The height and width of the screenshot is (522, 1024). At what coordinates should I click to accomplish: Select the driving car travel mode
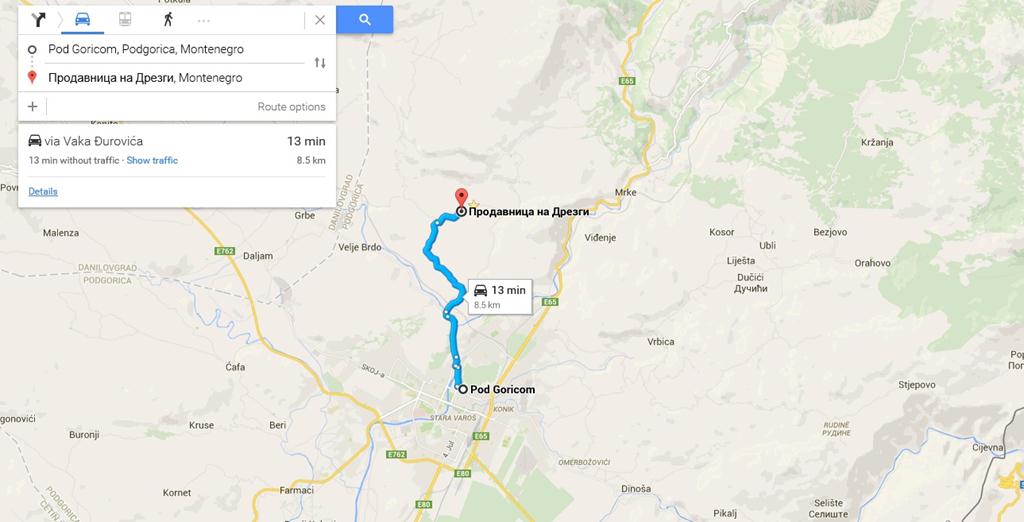pyautogui.click(x=82, y=20)
